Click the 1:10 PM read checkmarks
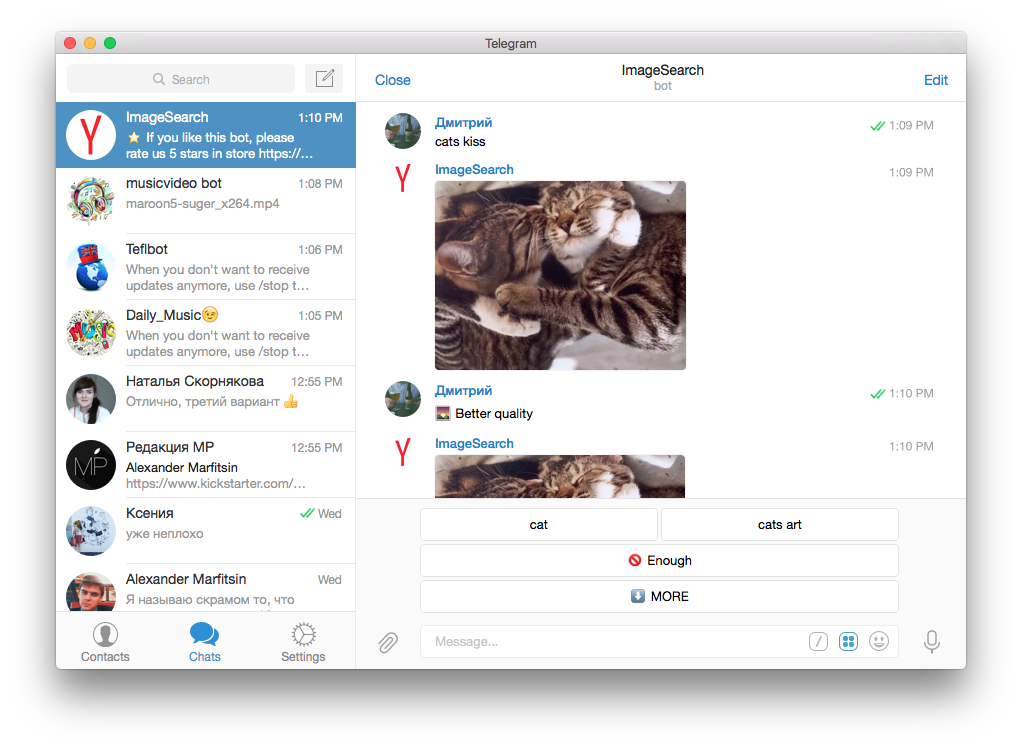The width and height of the screenshot is (1022, 749). click(x=877, y=394)
